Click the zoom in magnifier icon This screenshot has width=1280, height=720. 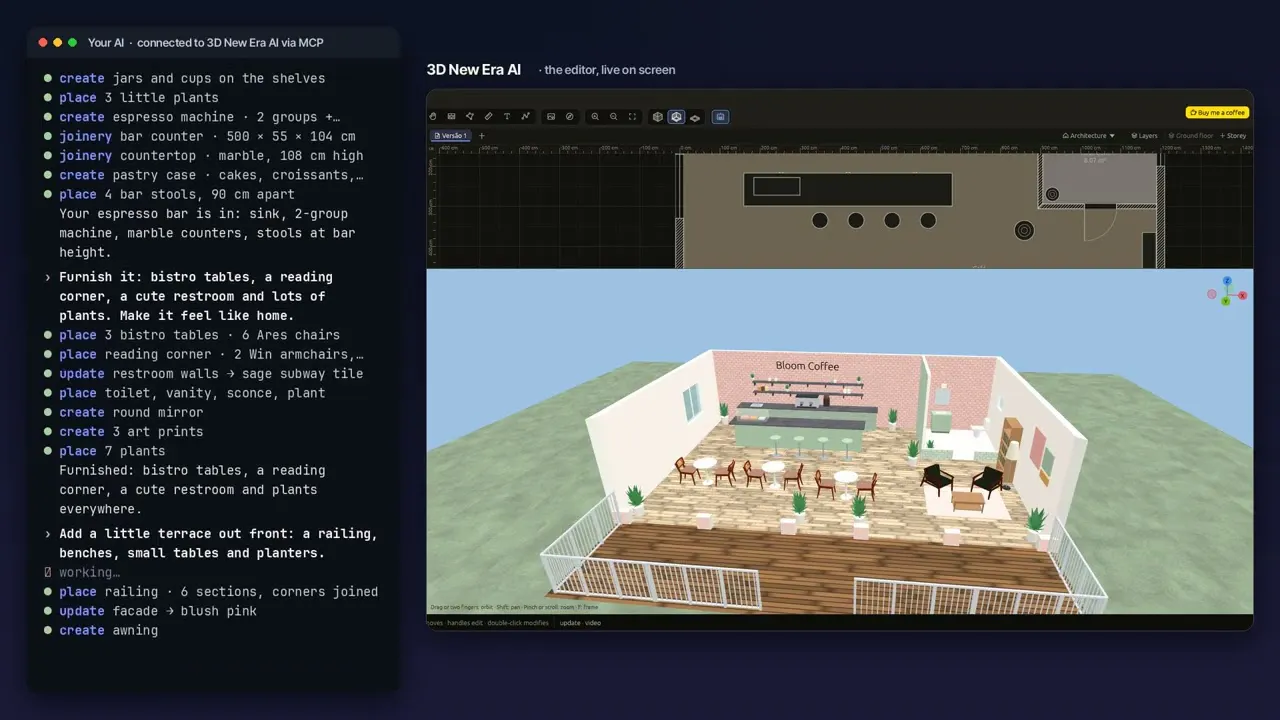(595, 116)
